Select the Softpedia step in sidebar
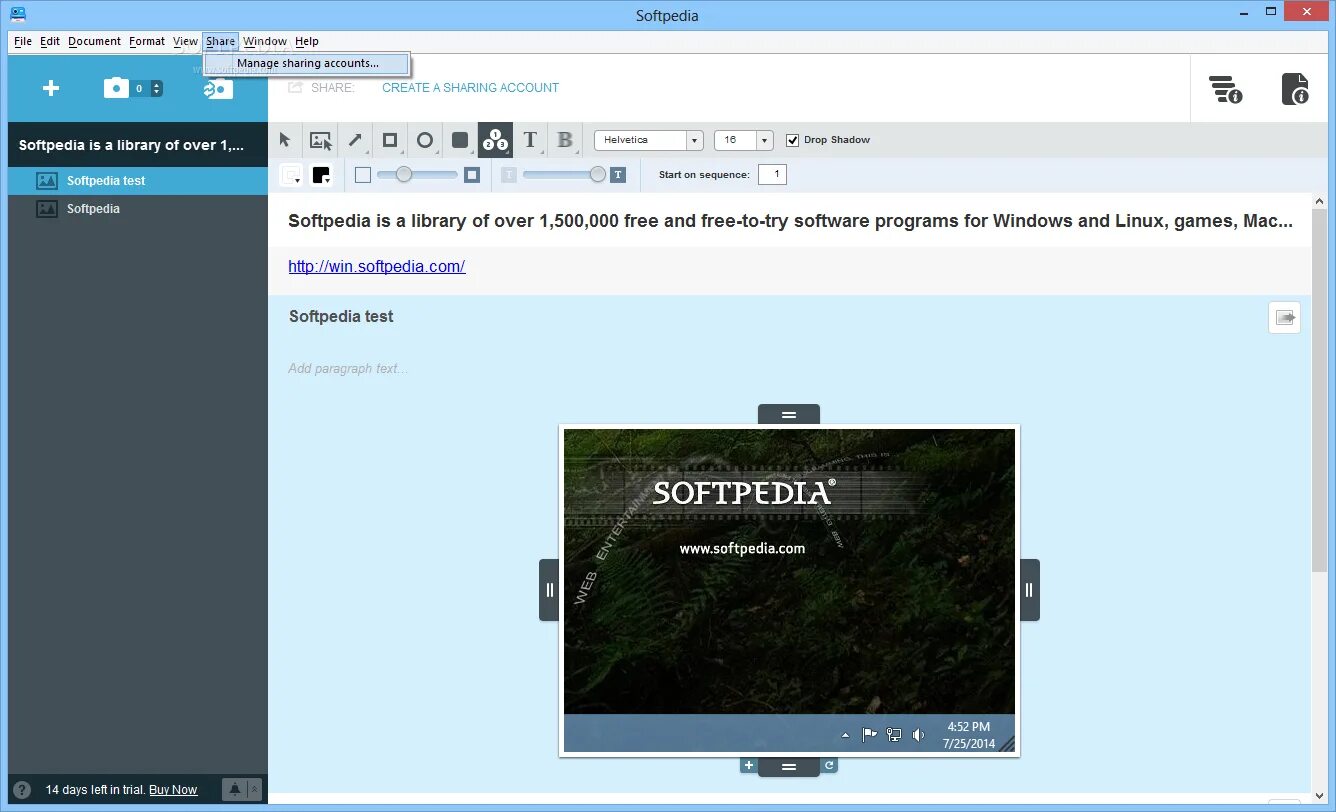1336x812 pixels. click(x=138, y=209)
